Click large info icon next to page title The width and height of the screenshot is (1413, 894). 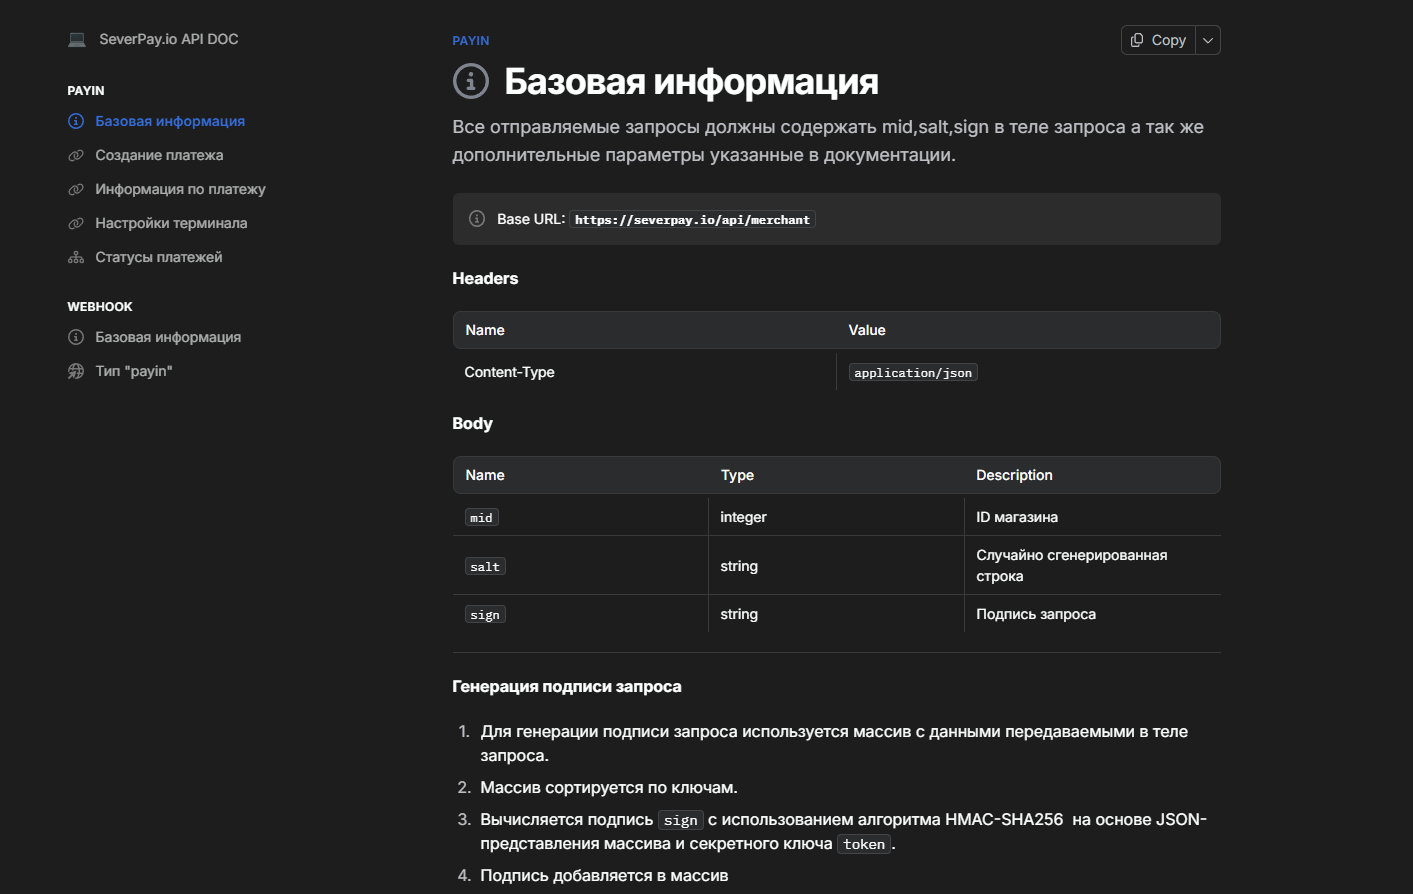click(x=471, y=81)
